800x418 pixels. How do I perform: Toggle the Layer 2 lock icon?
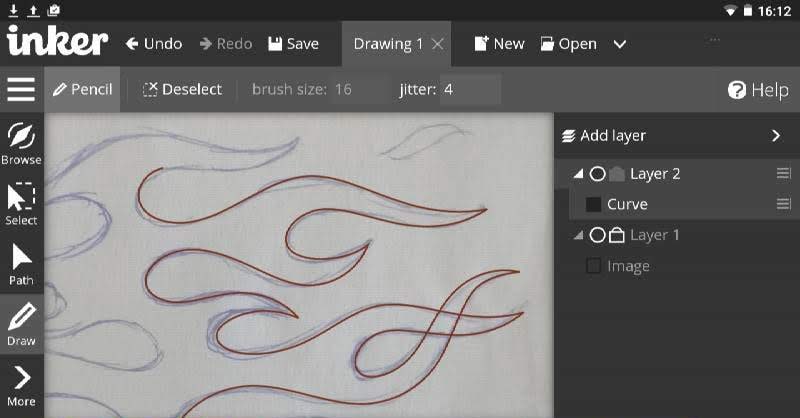pyautogui.click(x=617, y=174)
